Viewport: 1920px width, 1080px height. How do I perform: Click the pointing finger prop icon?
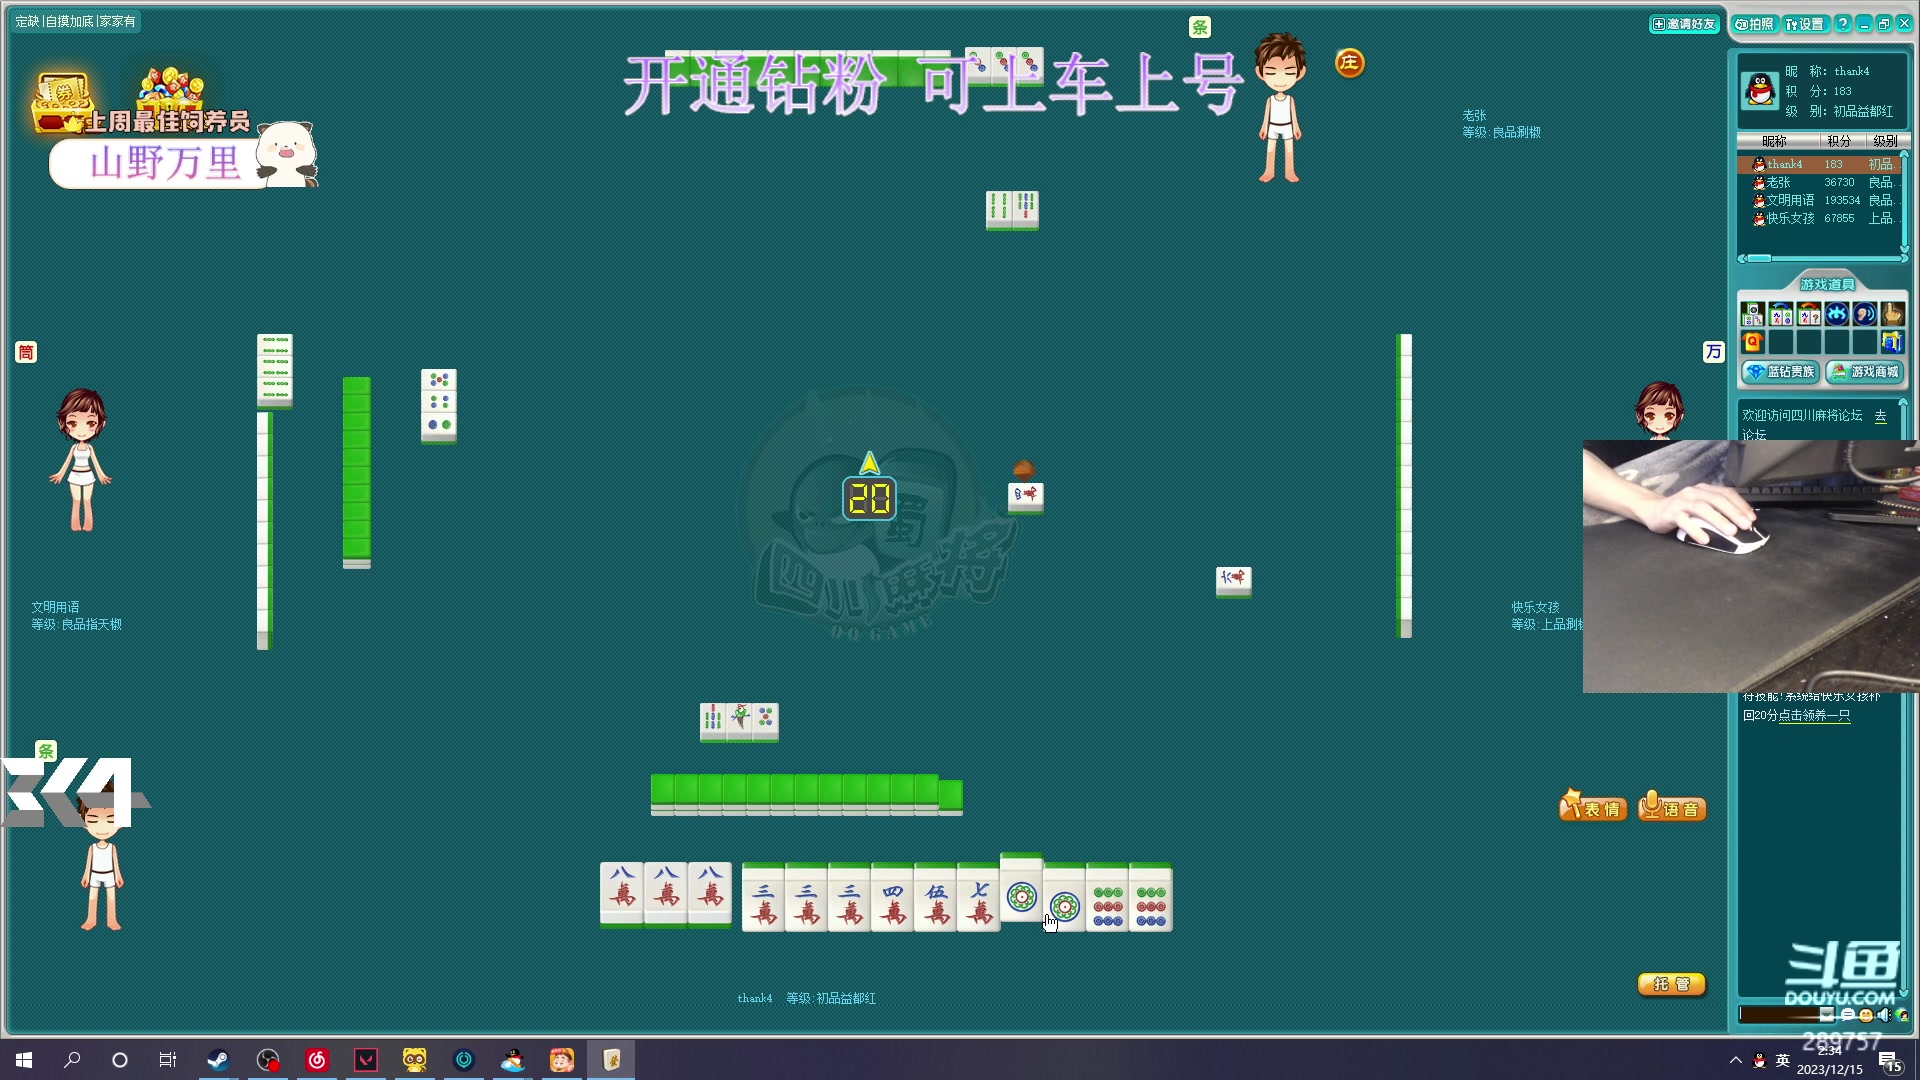pyautogui.click(x=1891, y=313)
